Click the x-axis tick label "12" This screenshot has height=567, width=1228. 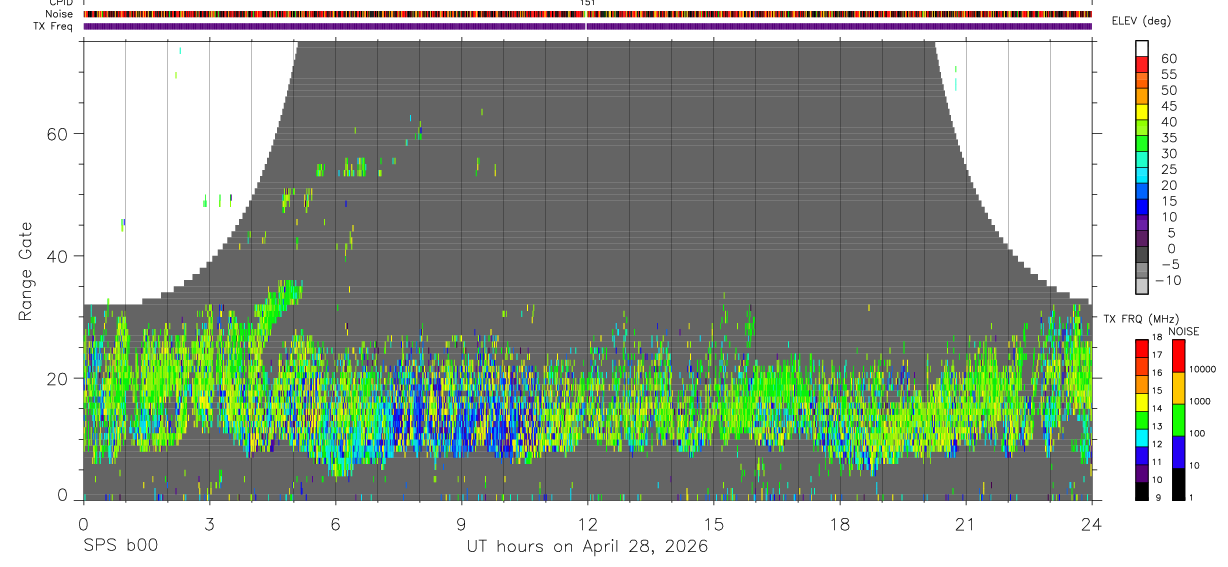pyautogui.click(x=587, y=524)
